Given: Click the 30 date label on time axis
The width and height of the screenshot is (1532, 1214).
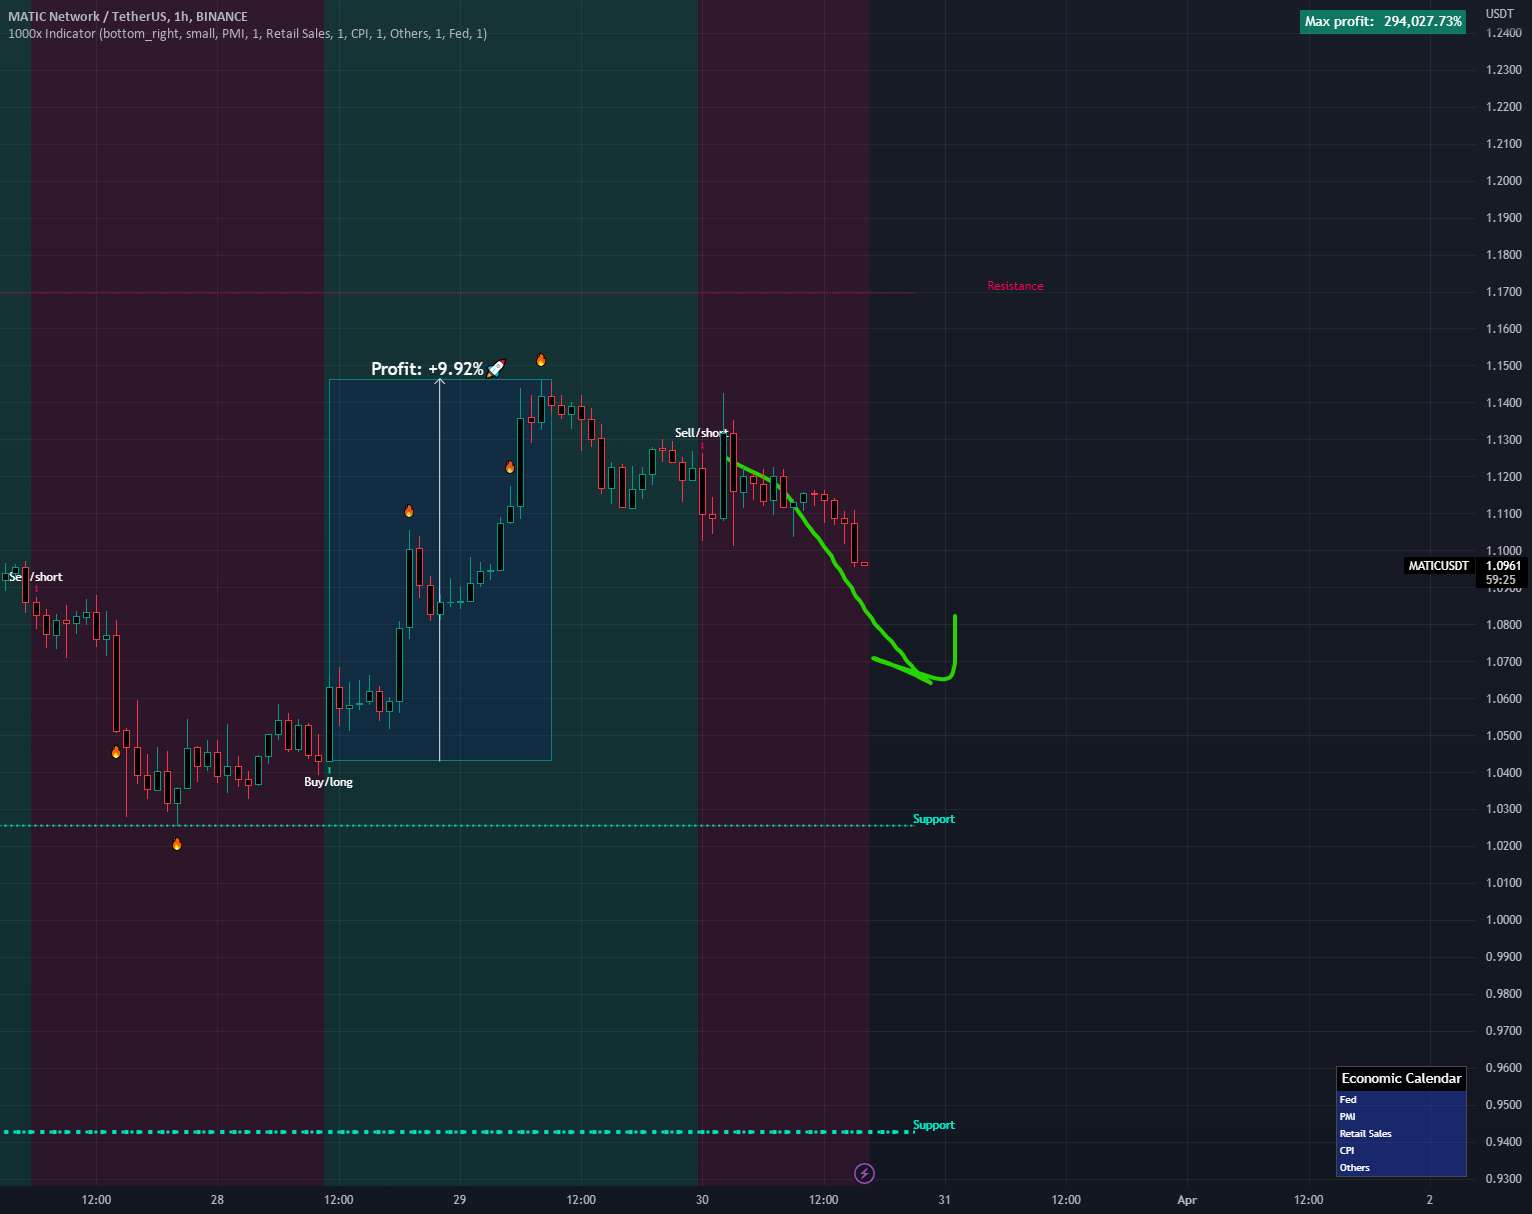Looking at the screenshot, I should click(702, 1200).
